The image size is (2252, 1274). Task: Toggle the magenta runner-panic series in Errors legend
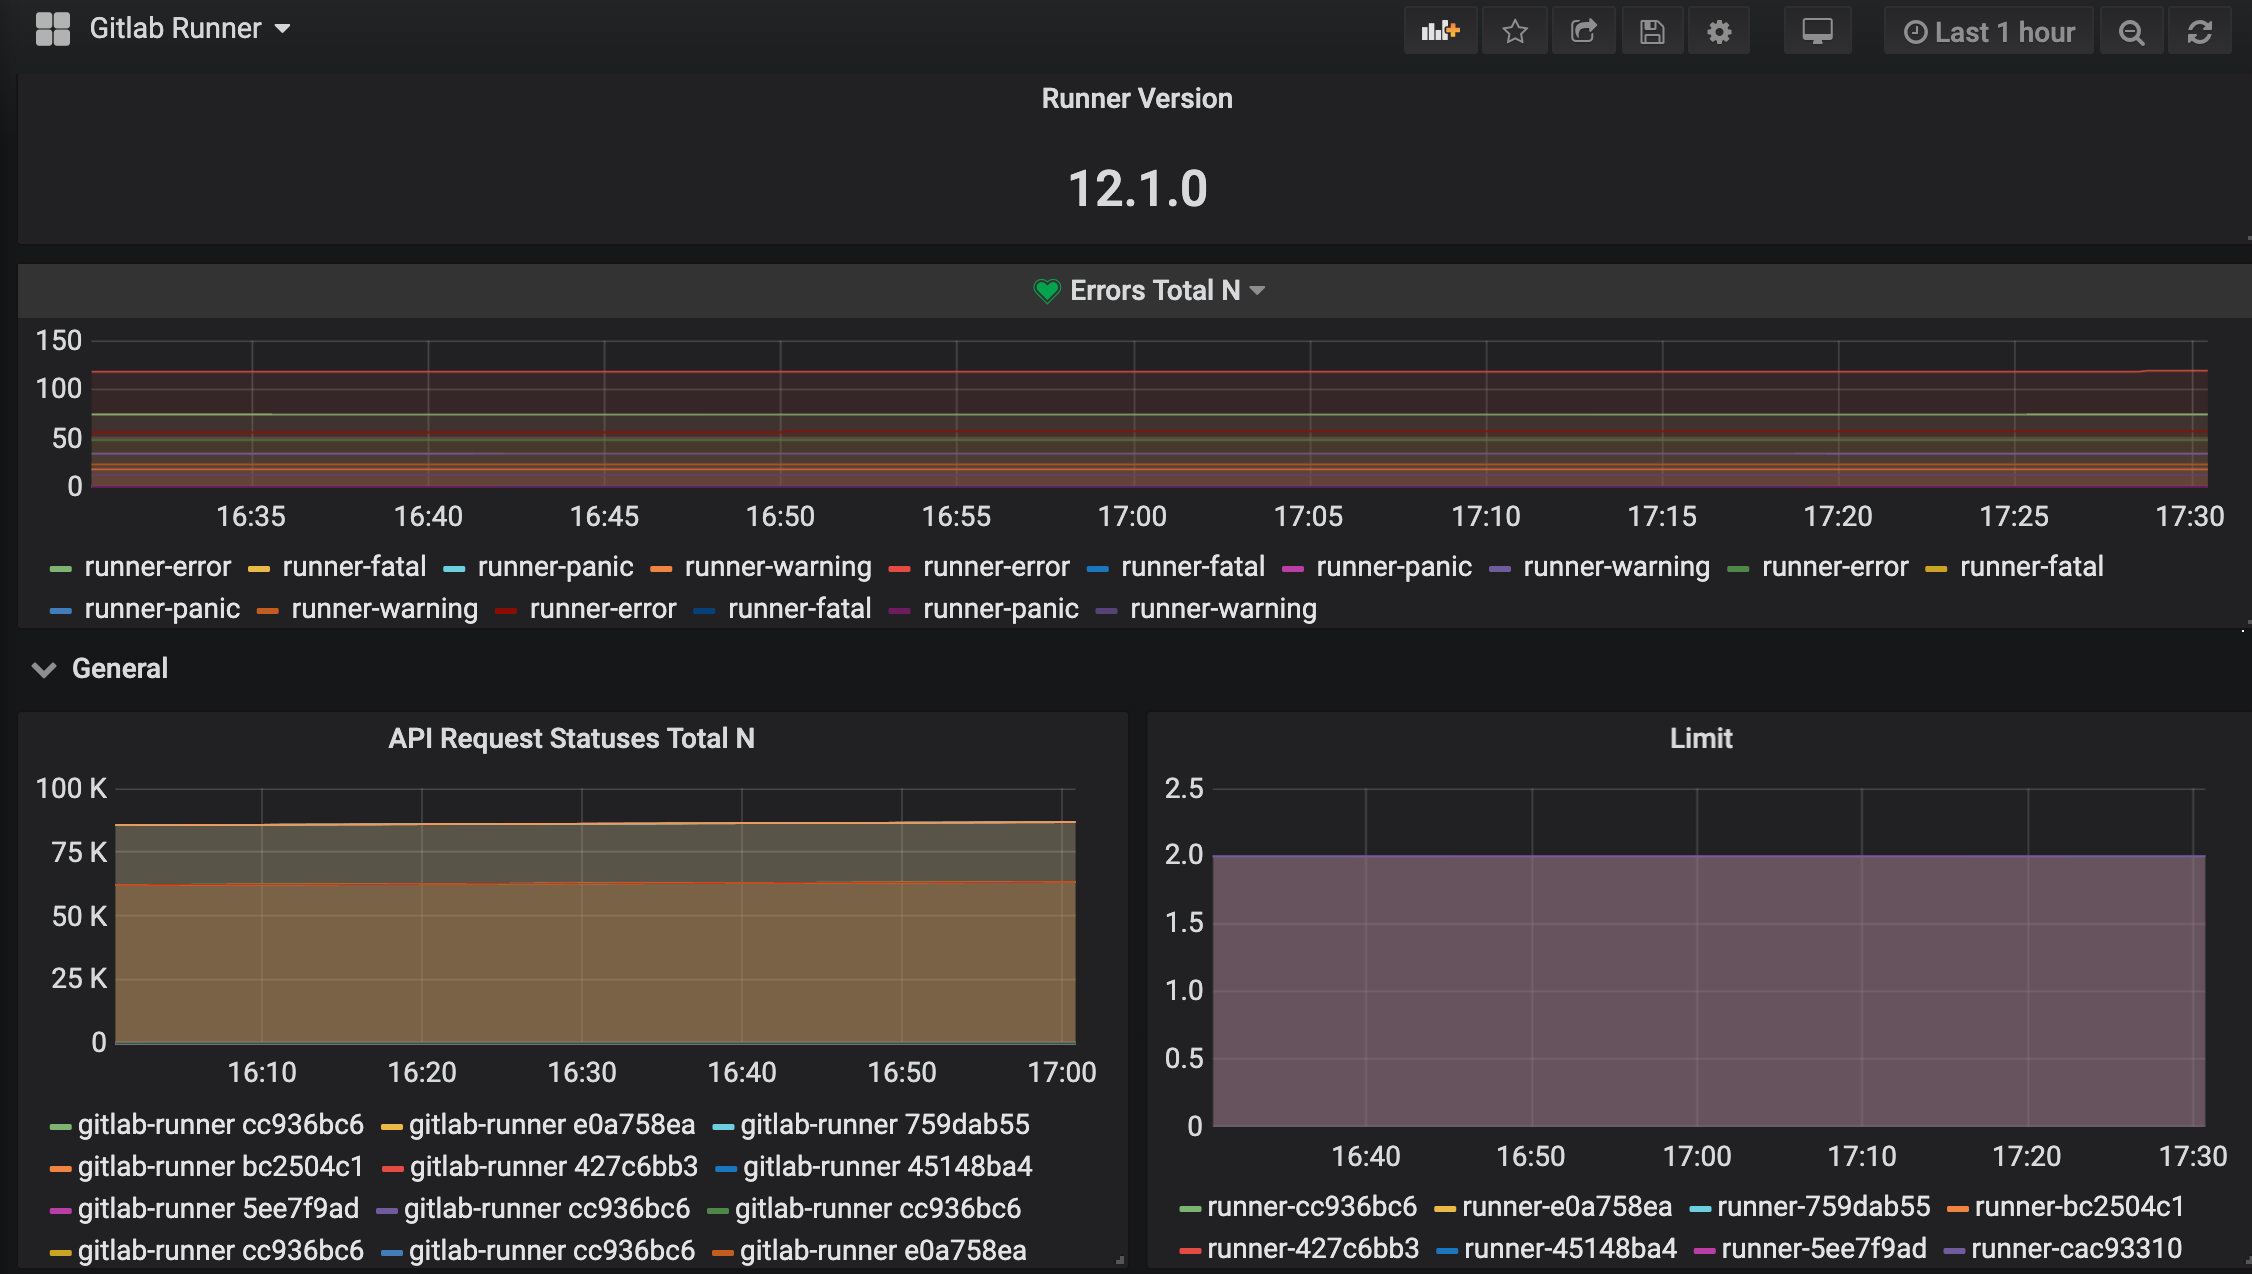point(1393,567)
